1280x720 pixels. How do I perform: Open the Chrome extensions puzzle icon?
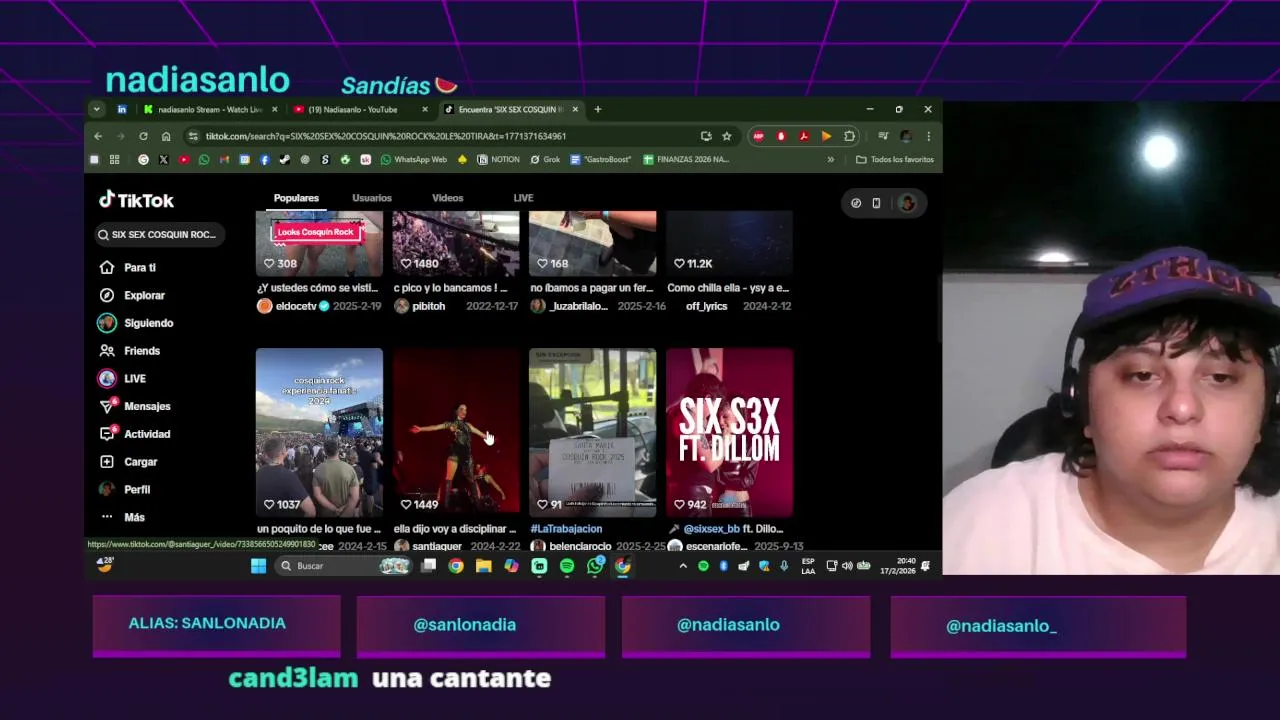(849, 136)
